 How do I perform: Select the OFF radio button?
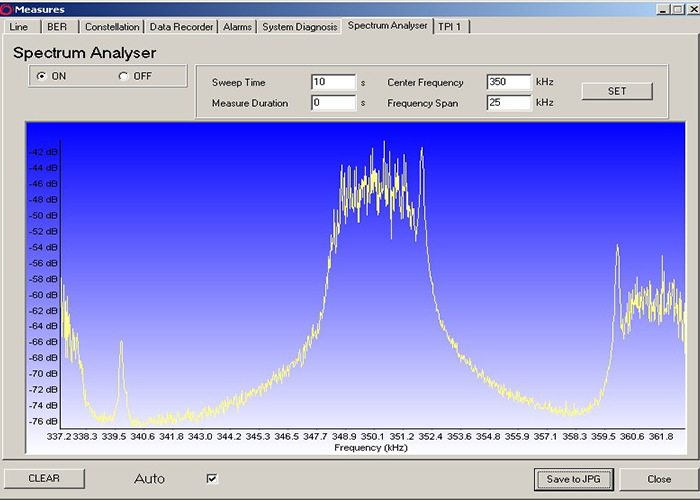pyautogui.click(x=124, y=77)
